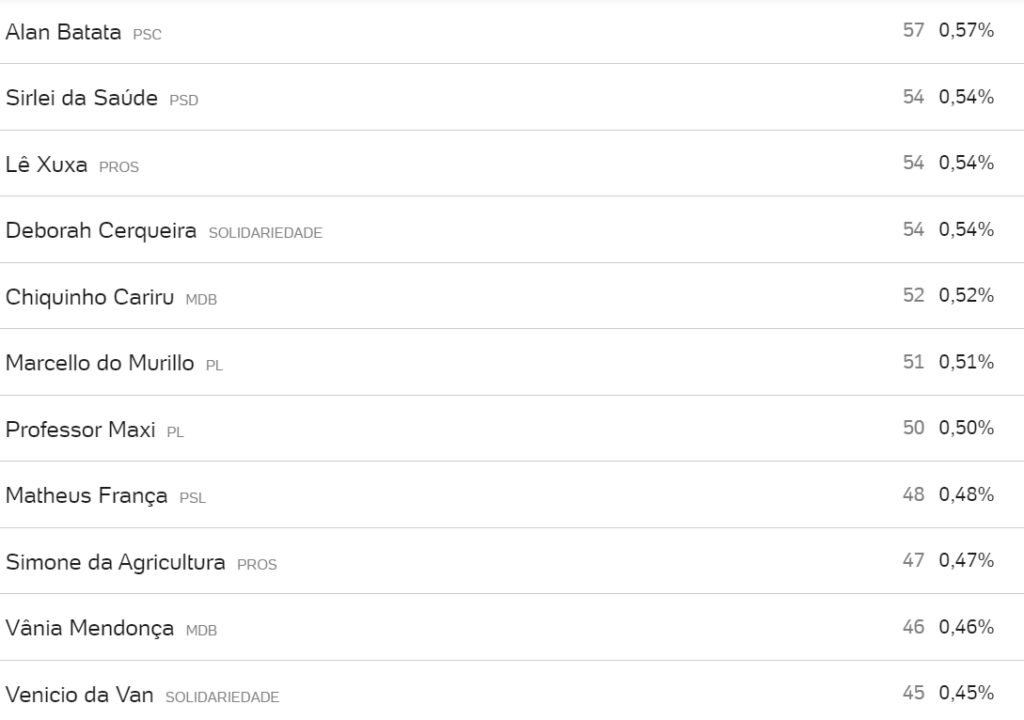This screenshot has height=720, width=1024.
Task: Open the Marcello do Murillo name
Action: [99, 363]
